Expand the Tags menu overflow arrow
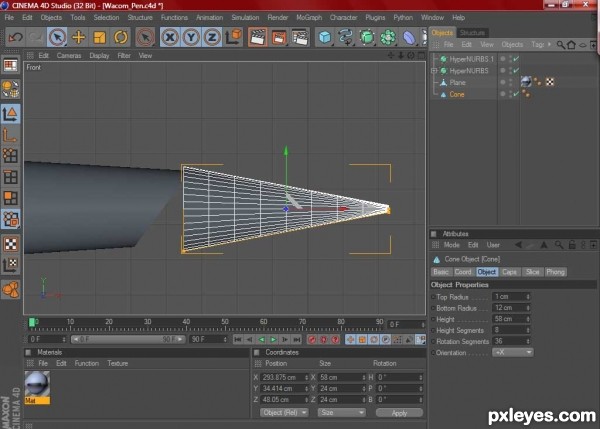The width and height of the screenshot is (600, 429). click(x=549, y=44)
